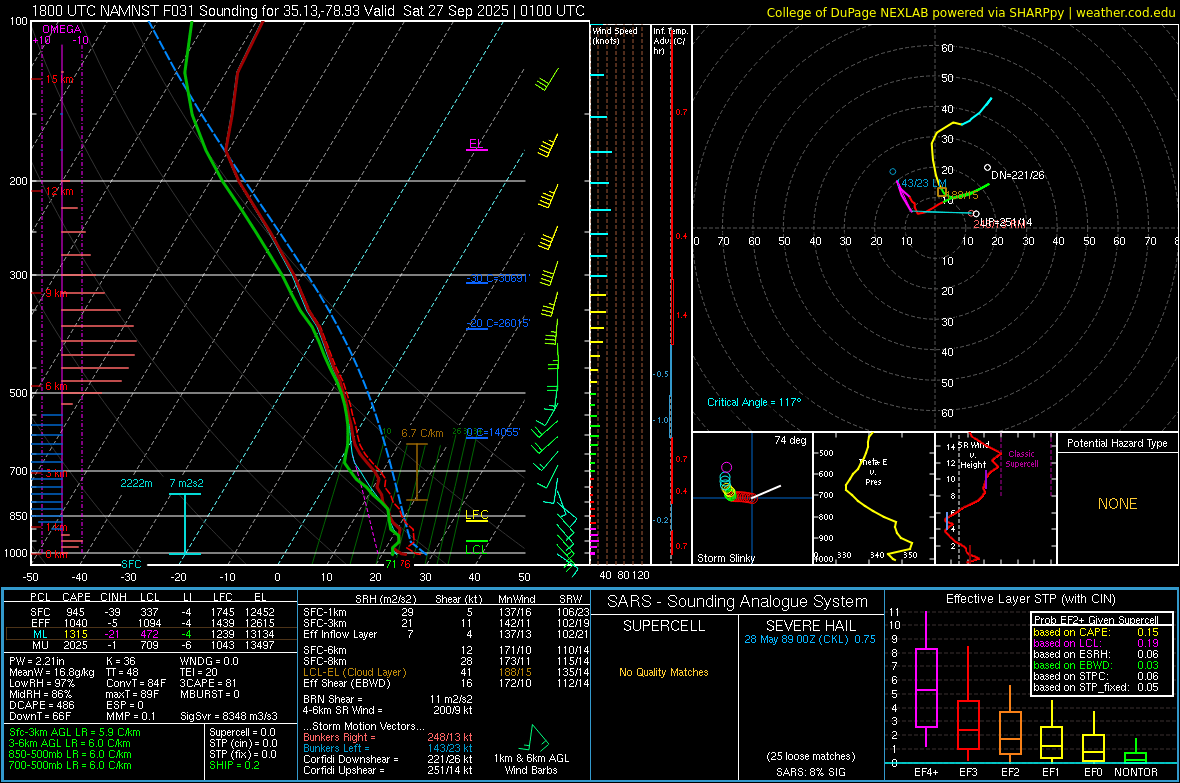
Task: Click the EF3 axis label
Action: point(969,772)
